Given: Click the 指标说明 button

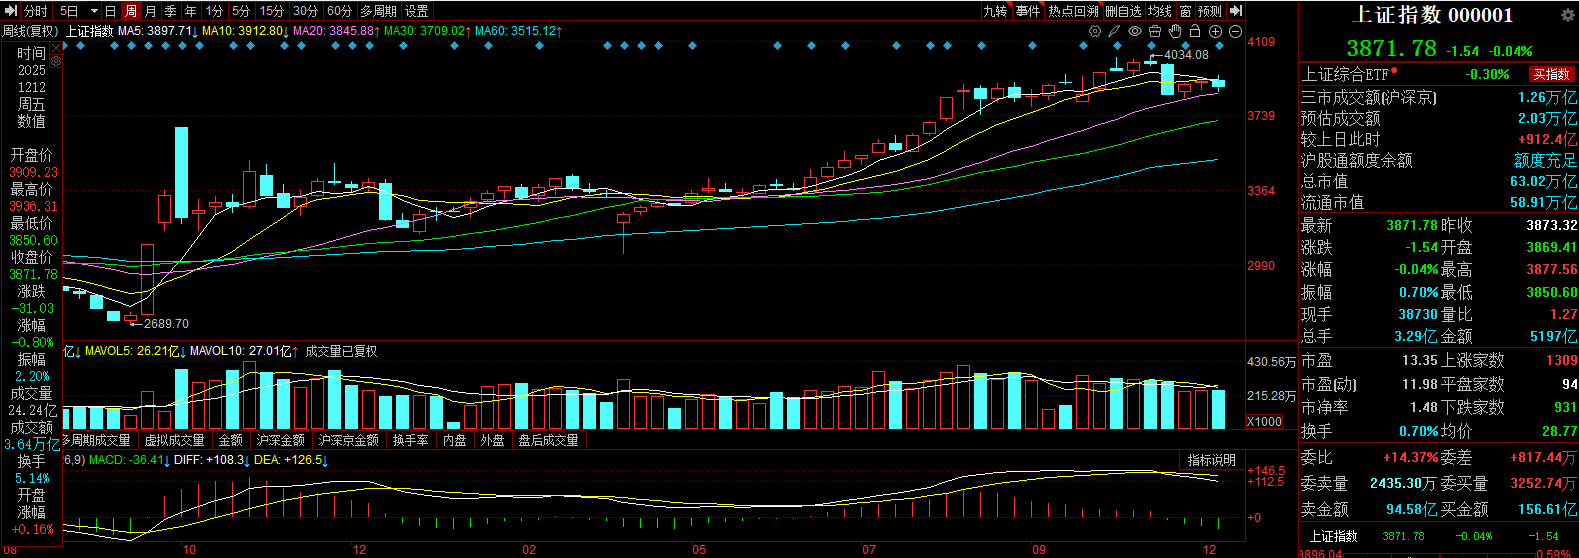Looking at the screenshot, I should point(1211,460).
